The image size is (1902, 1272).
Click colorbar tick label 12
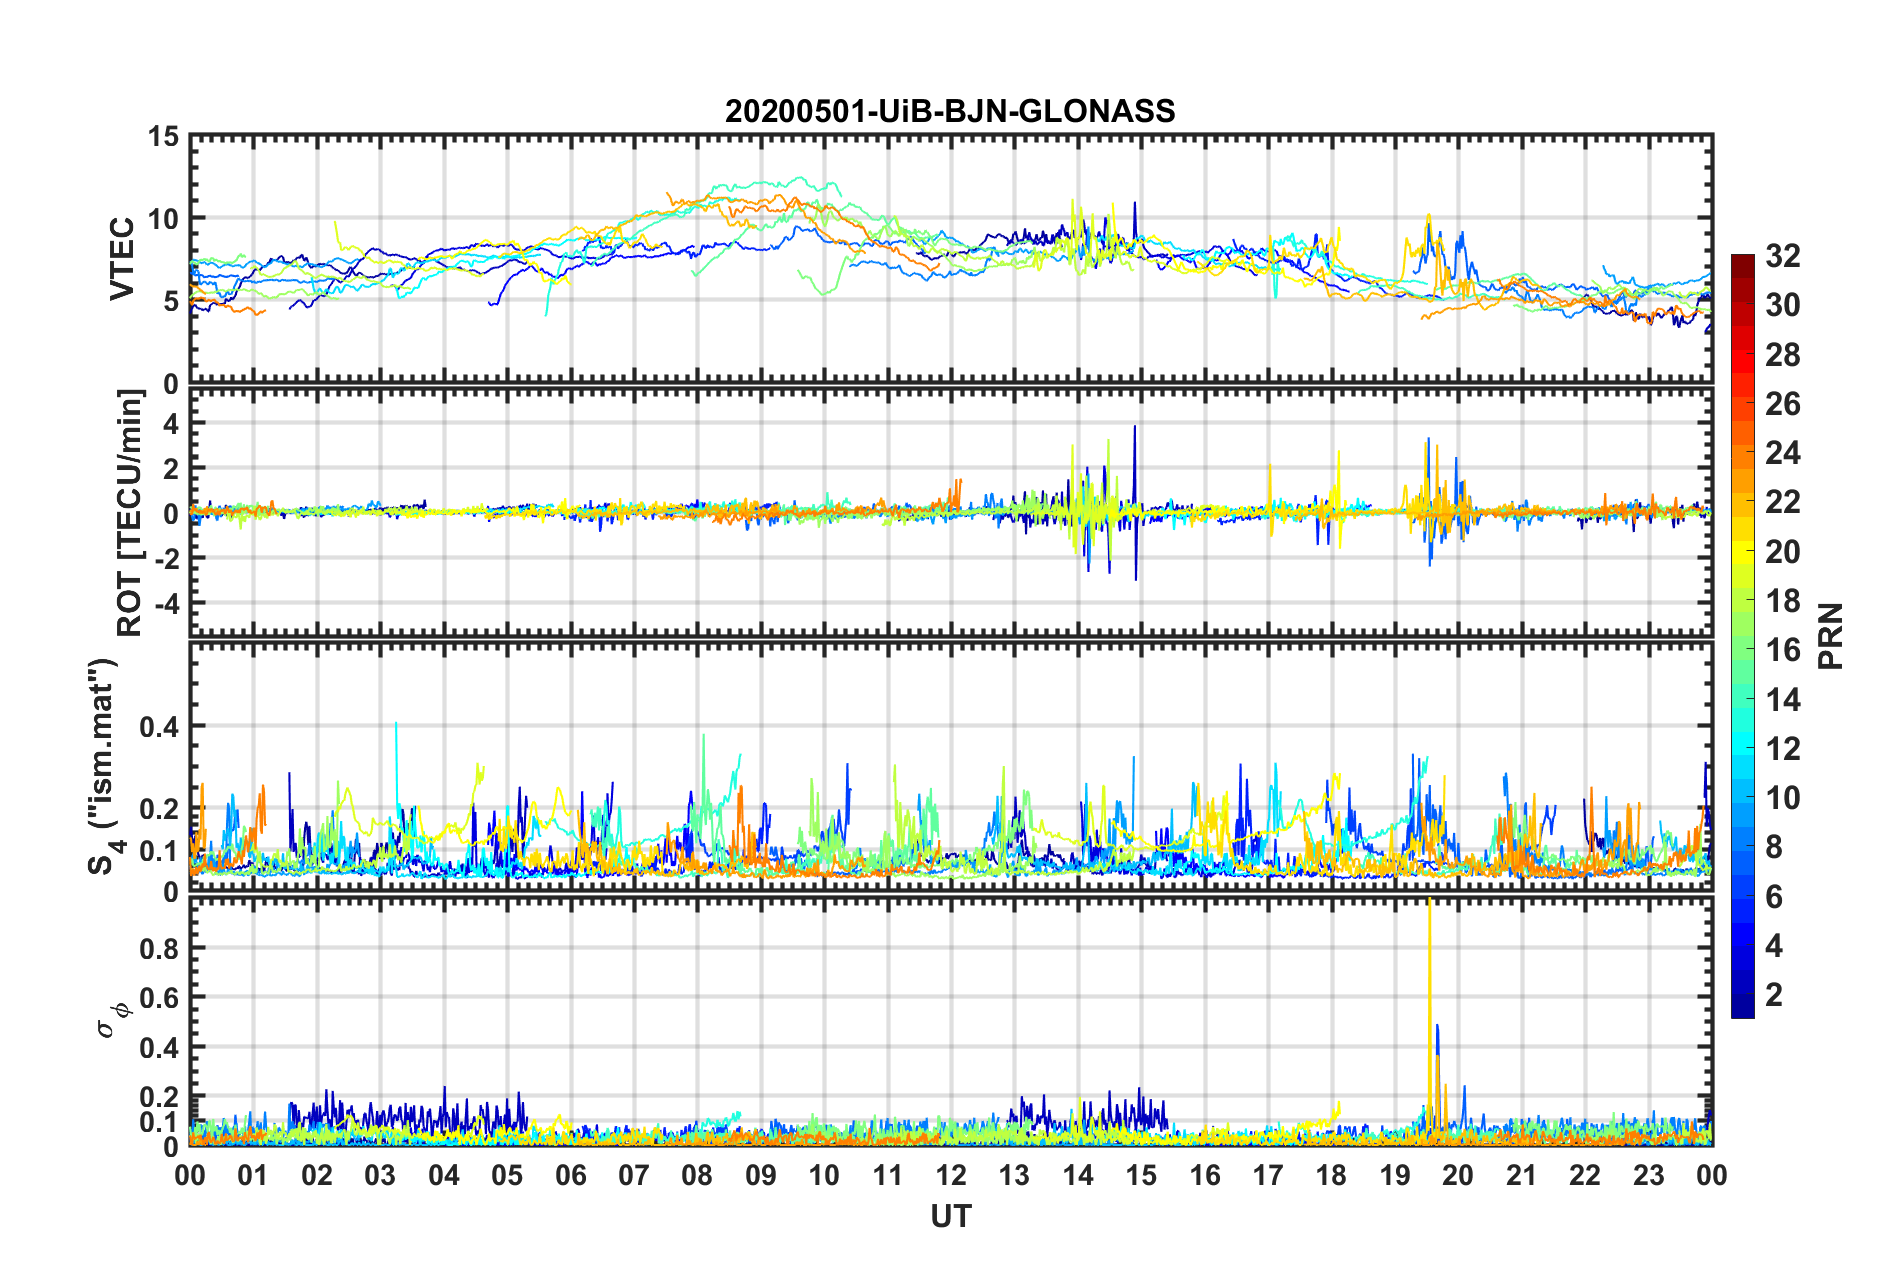pyautogui.click(x=1782, y=749)
